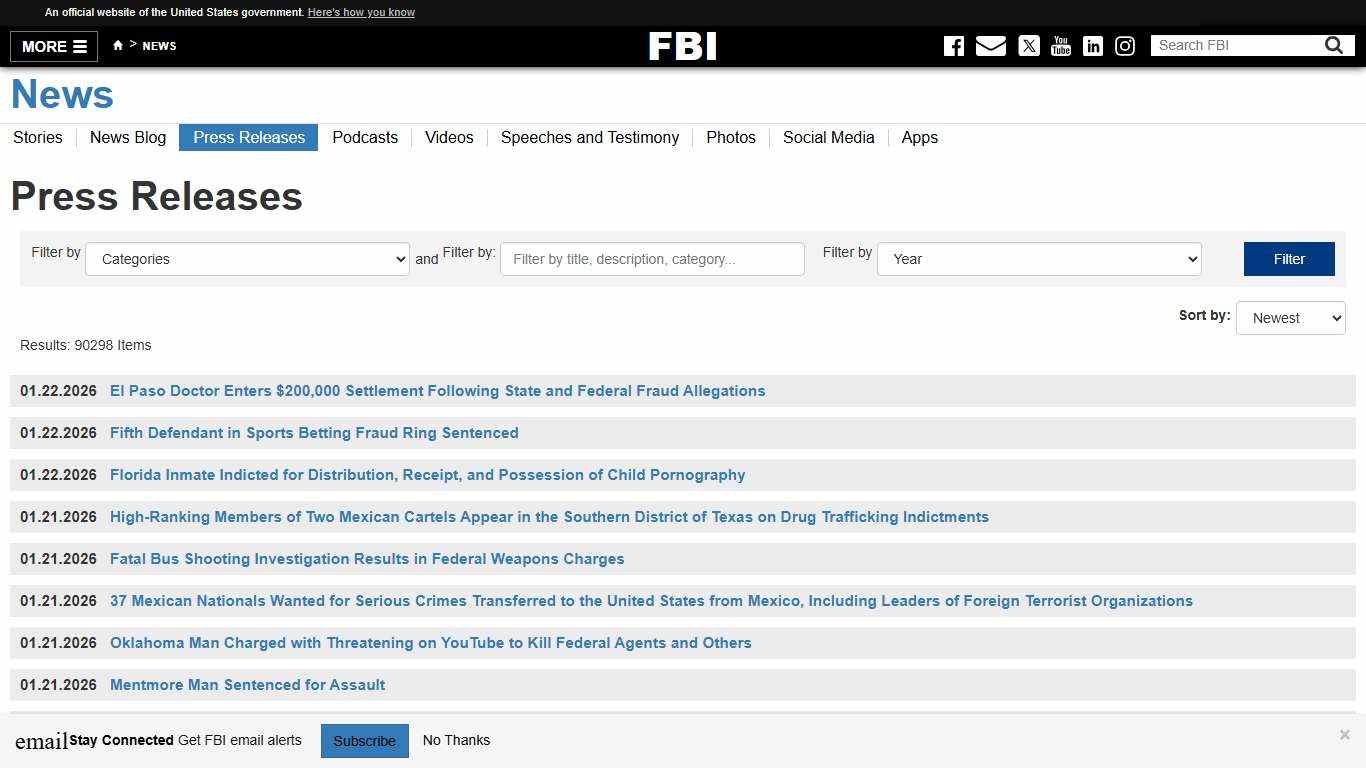Viewport: 1366px width, 768px height.
Task: Open the Fifth Defendant Sports Betting Fraud article
Action: (x=314, y=433)
